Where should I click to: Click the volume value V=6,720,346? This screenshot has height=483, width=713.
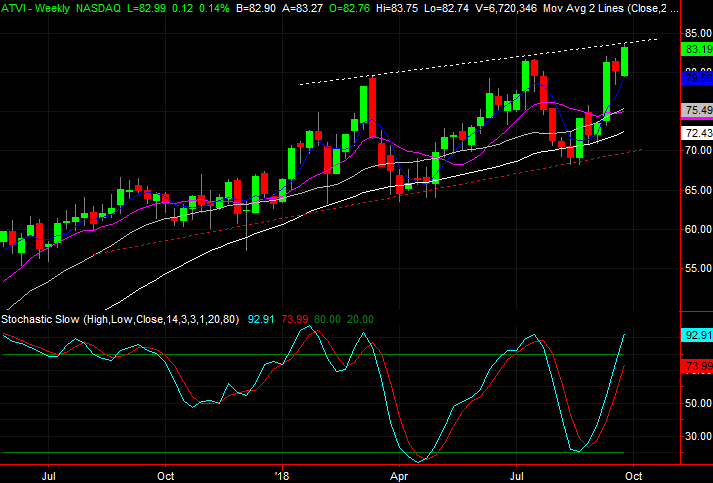pos(506,8)
